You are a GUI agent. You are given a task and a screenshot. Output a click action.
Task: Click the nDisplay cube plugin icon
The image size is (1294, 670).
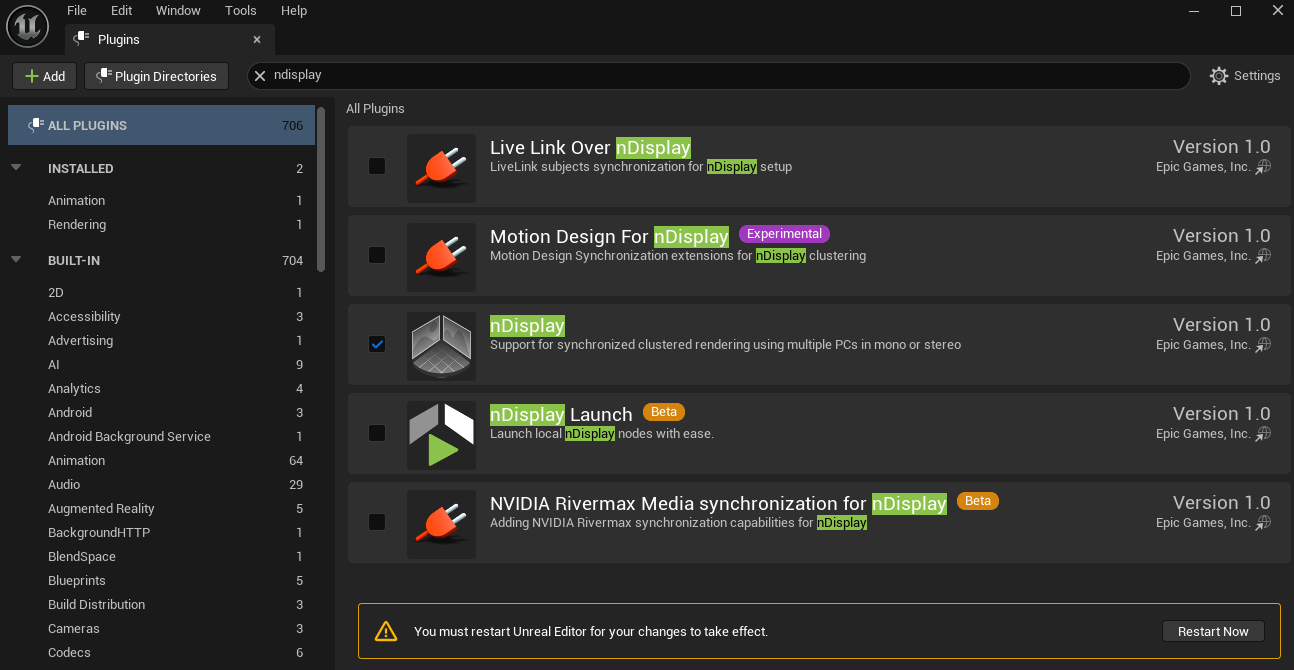[441, 345]
